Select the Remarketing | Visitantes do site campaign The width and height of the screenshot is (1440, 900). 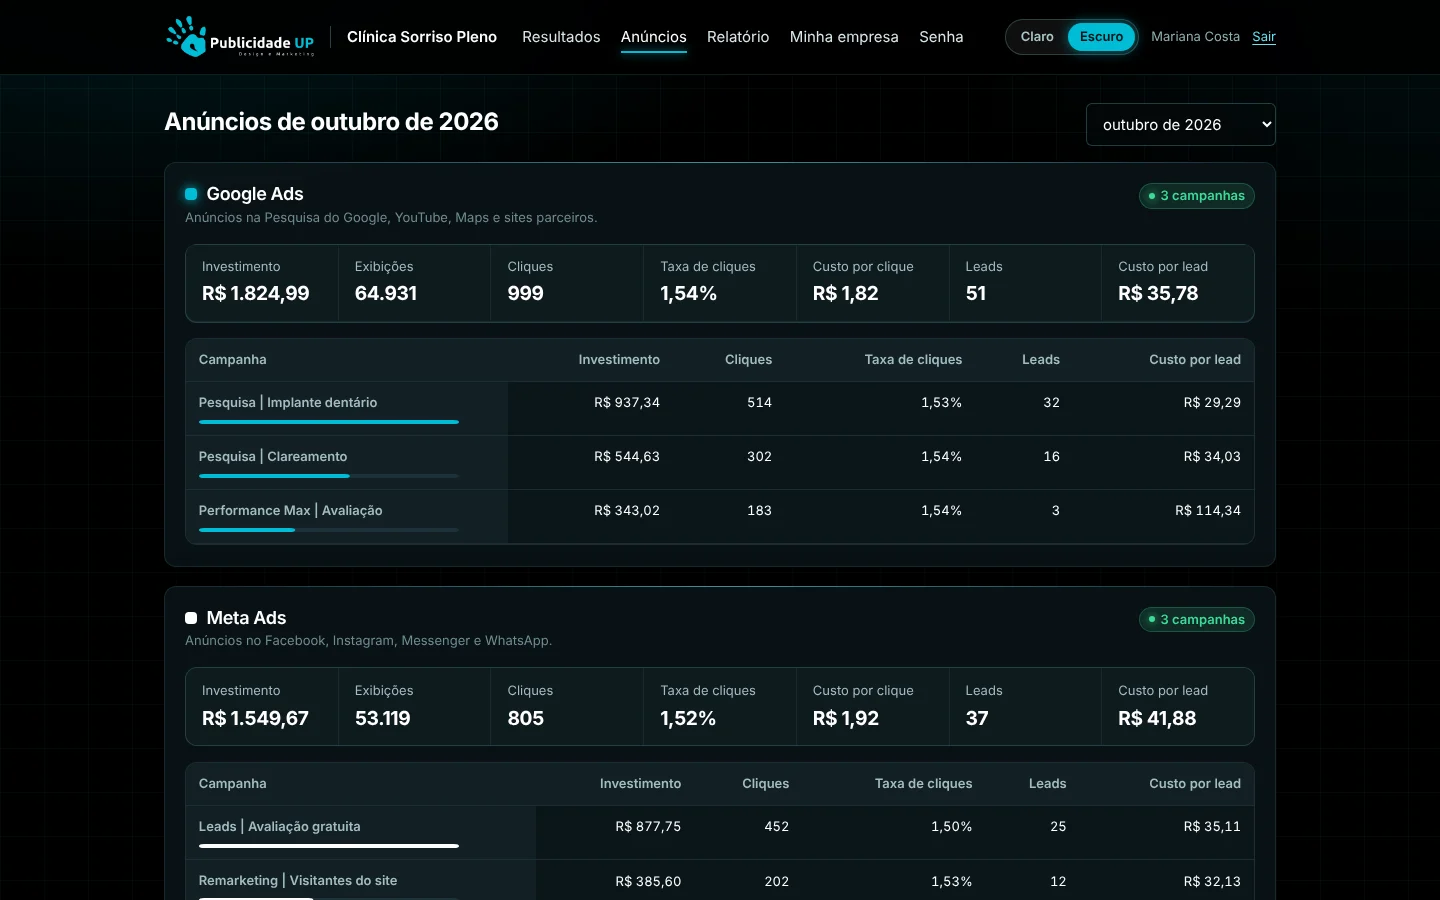pyautogui.click(x=298, y=881)
